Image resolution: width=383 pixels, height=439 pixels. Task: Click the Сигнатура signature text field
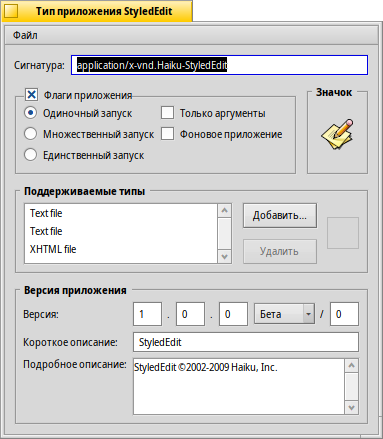(x=219, y=65)
